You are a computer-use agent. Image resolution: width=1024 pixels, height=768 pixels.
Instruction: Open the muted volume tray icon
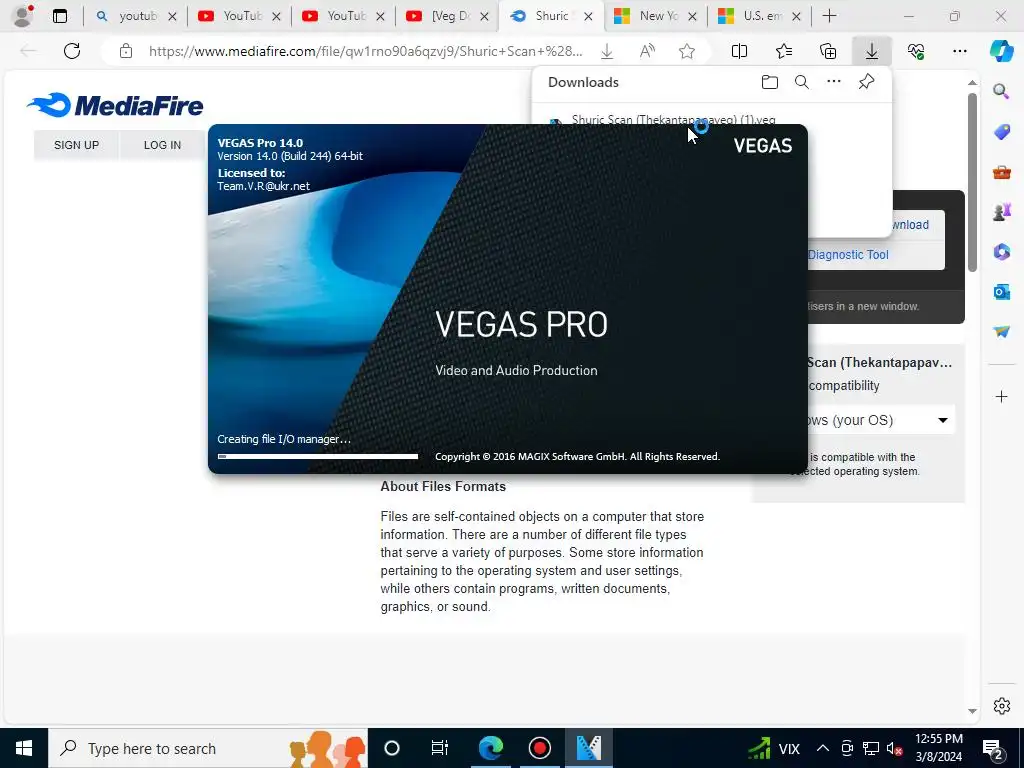895,748
